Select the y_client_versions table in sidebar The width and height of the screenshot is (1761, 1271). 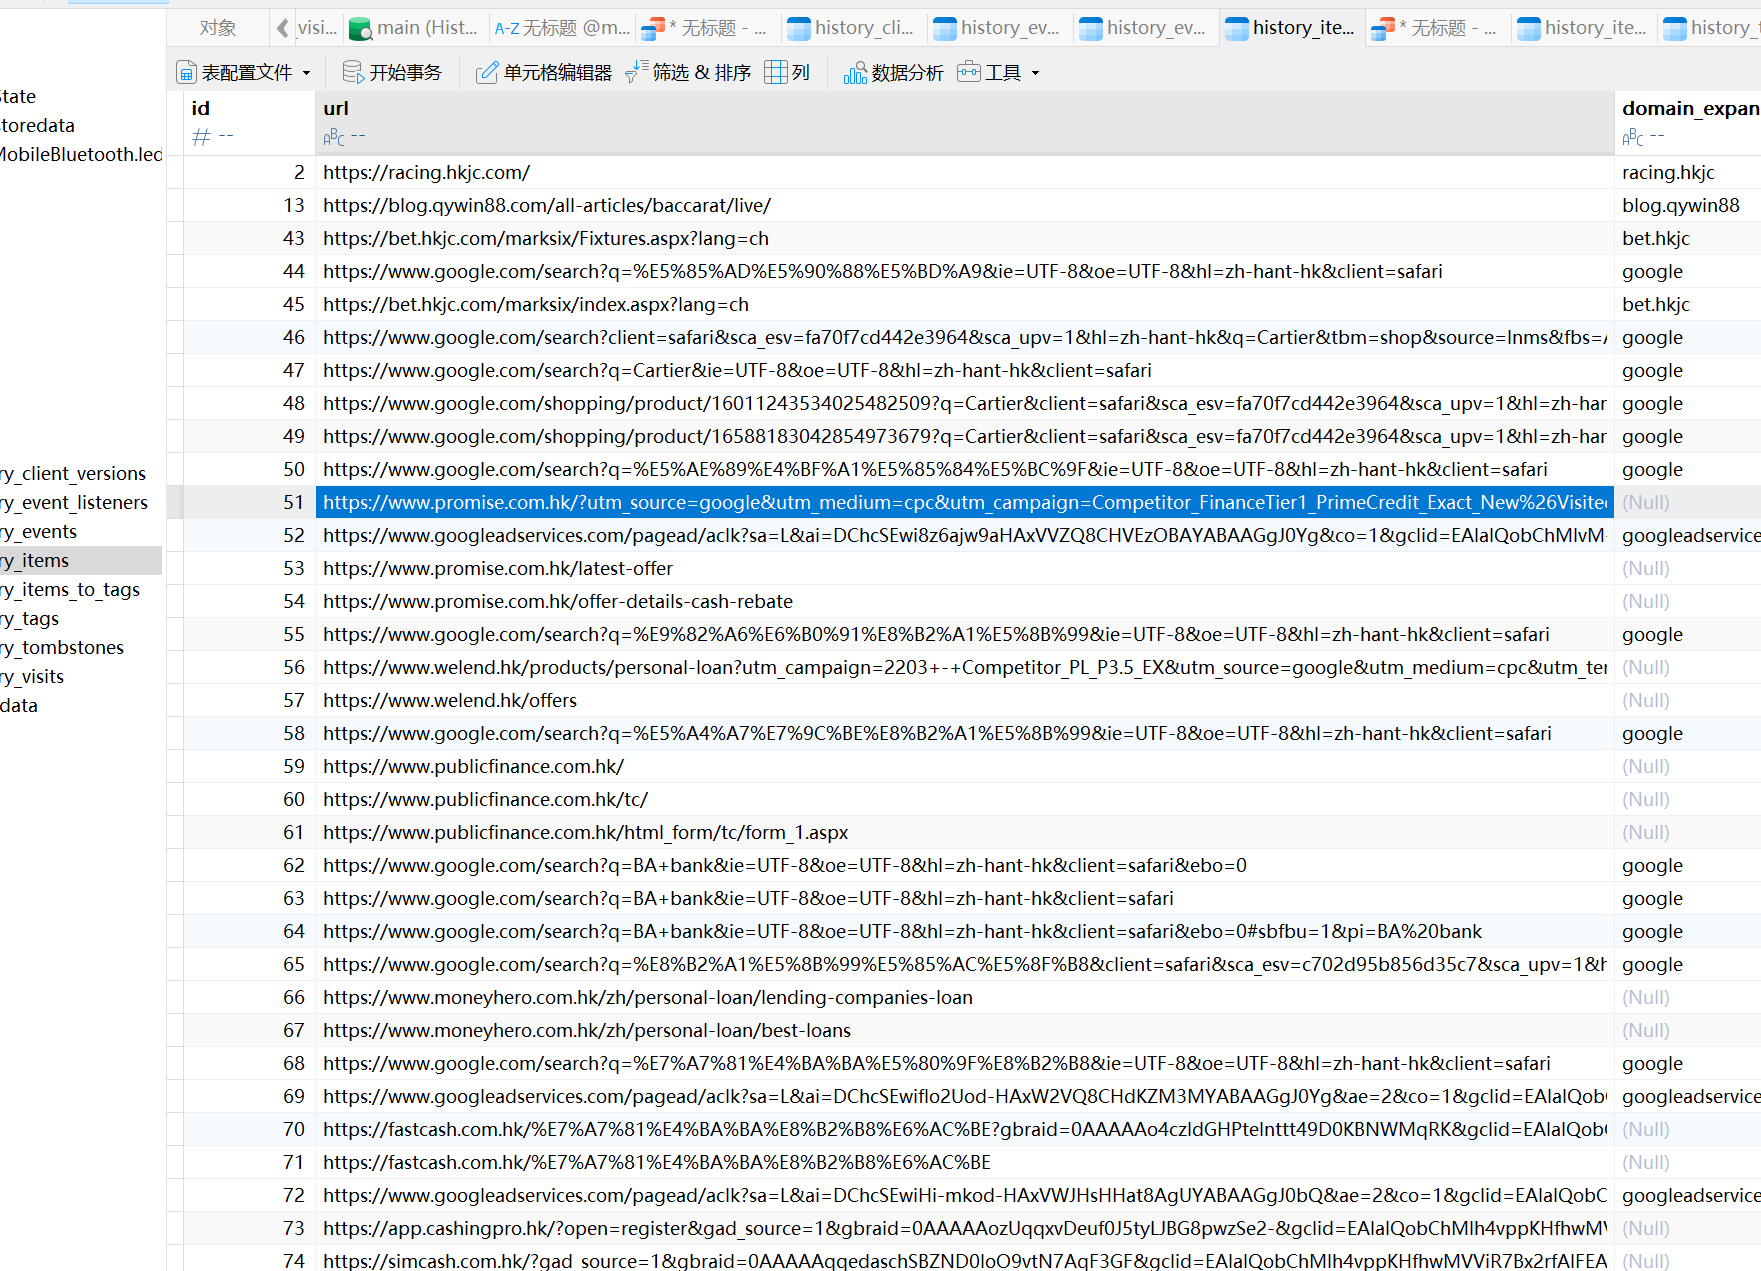(x=74, y=473)
